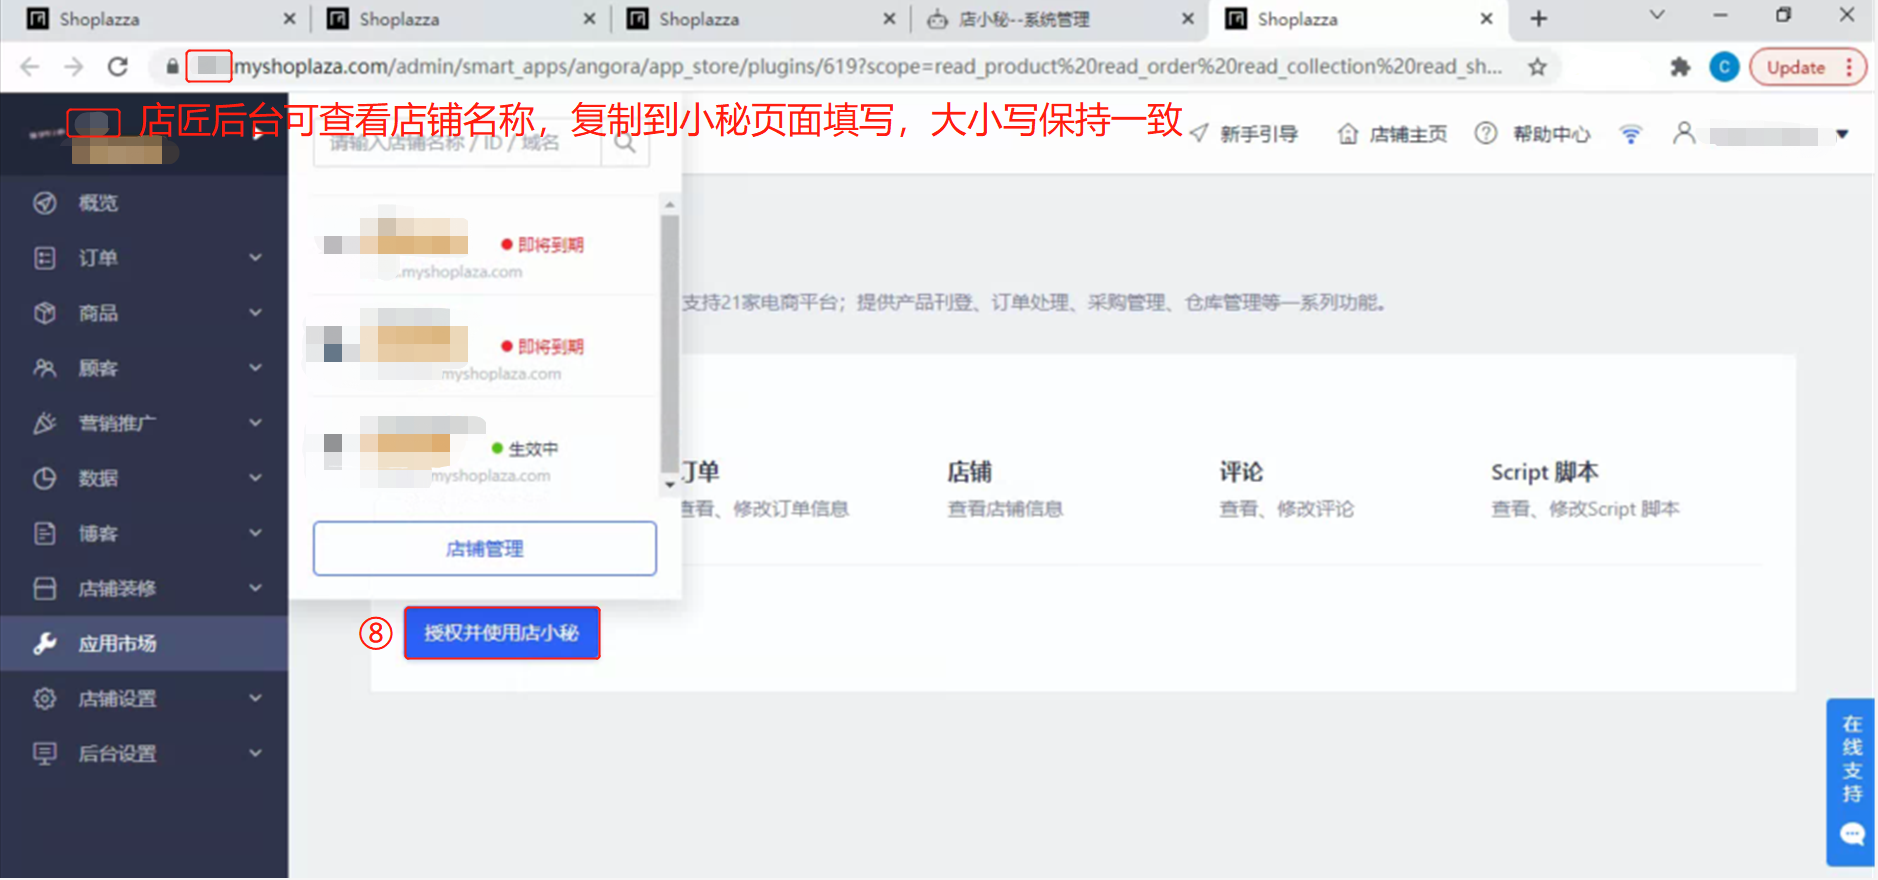Switch to the third Shoplazza browser tab
This screenshot has width=1878, height=880.
(x=758, y=19)
